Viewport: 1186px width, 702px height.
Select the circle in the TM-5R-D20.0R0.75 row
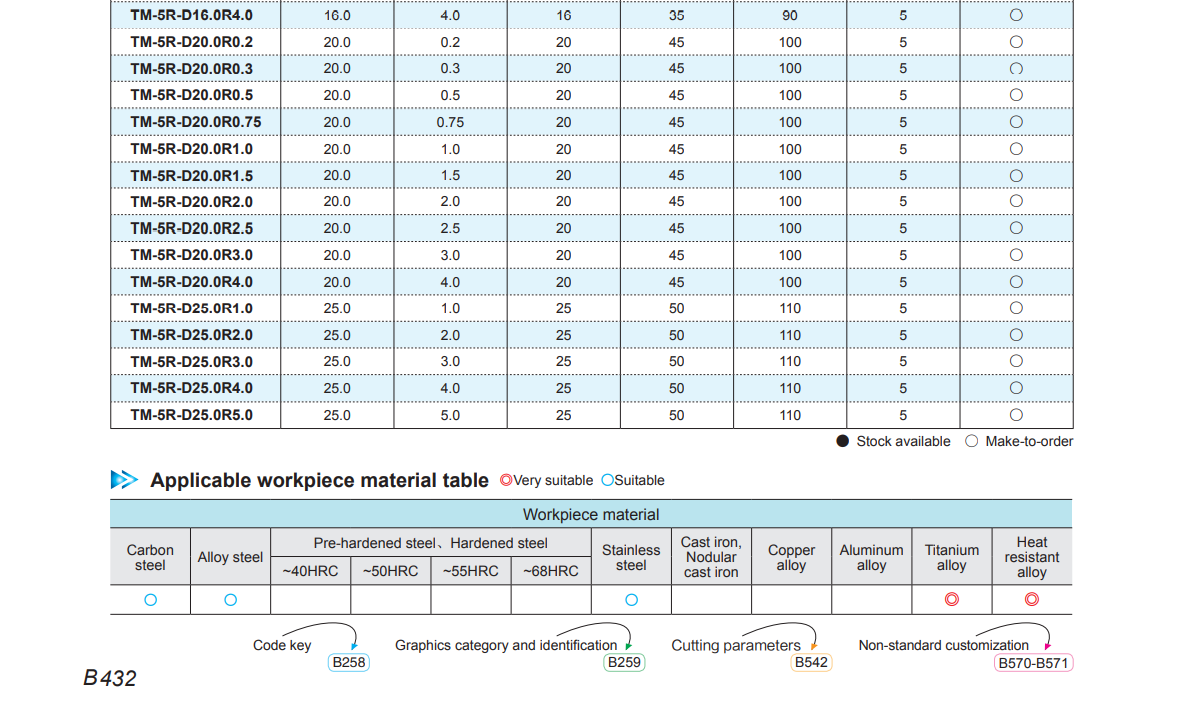click(1016, 122)
